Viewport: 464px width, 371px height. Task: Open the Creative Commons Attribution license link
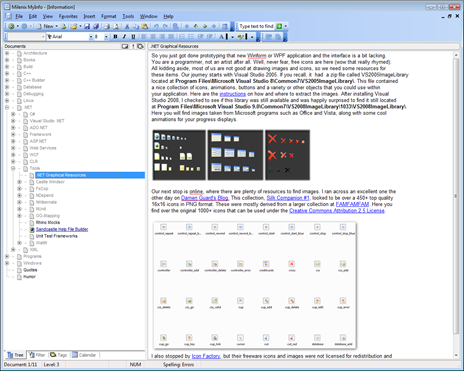pyautogui.click(x=337, y=211)
